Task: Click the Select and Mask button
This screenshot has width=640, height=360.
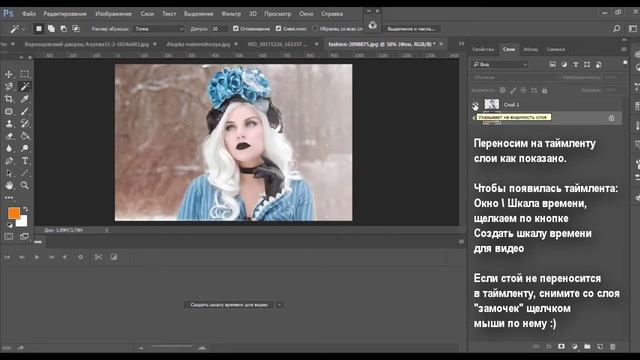Action: coord(411,29)
